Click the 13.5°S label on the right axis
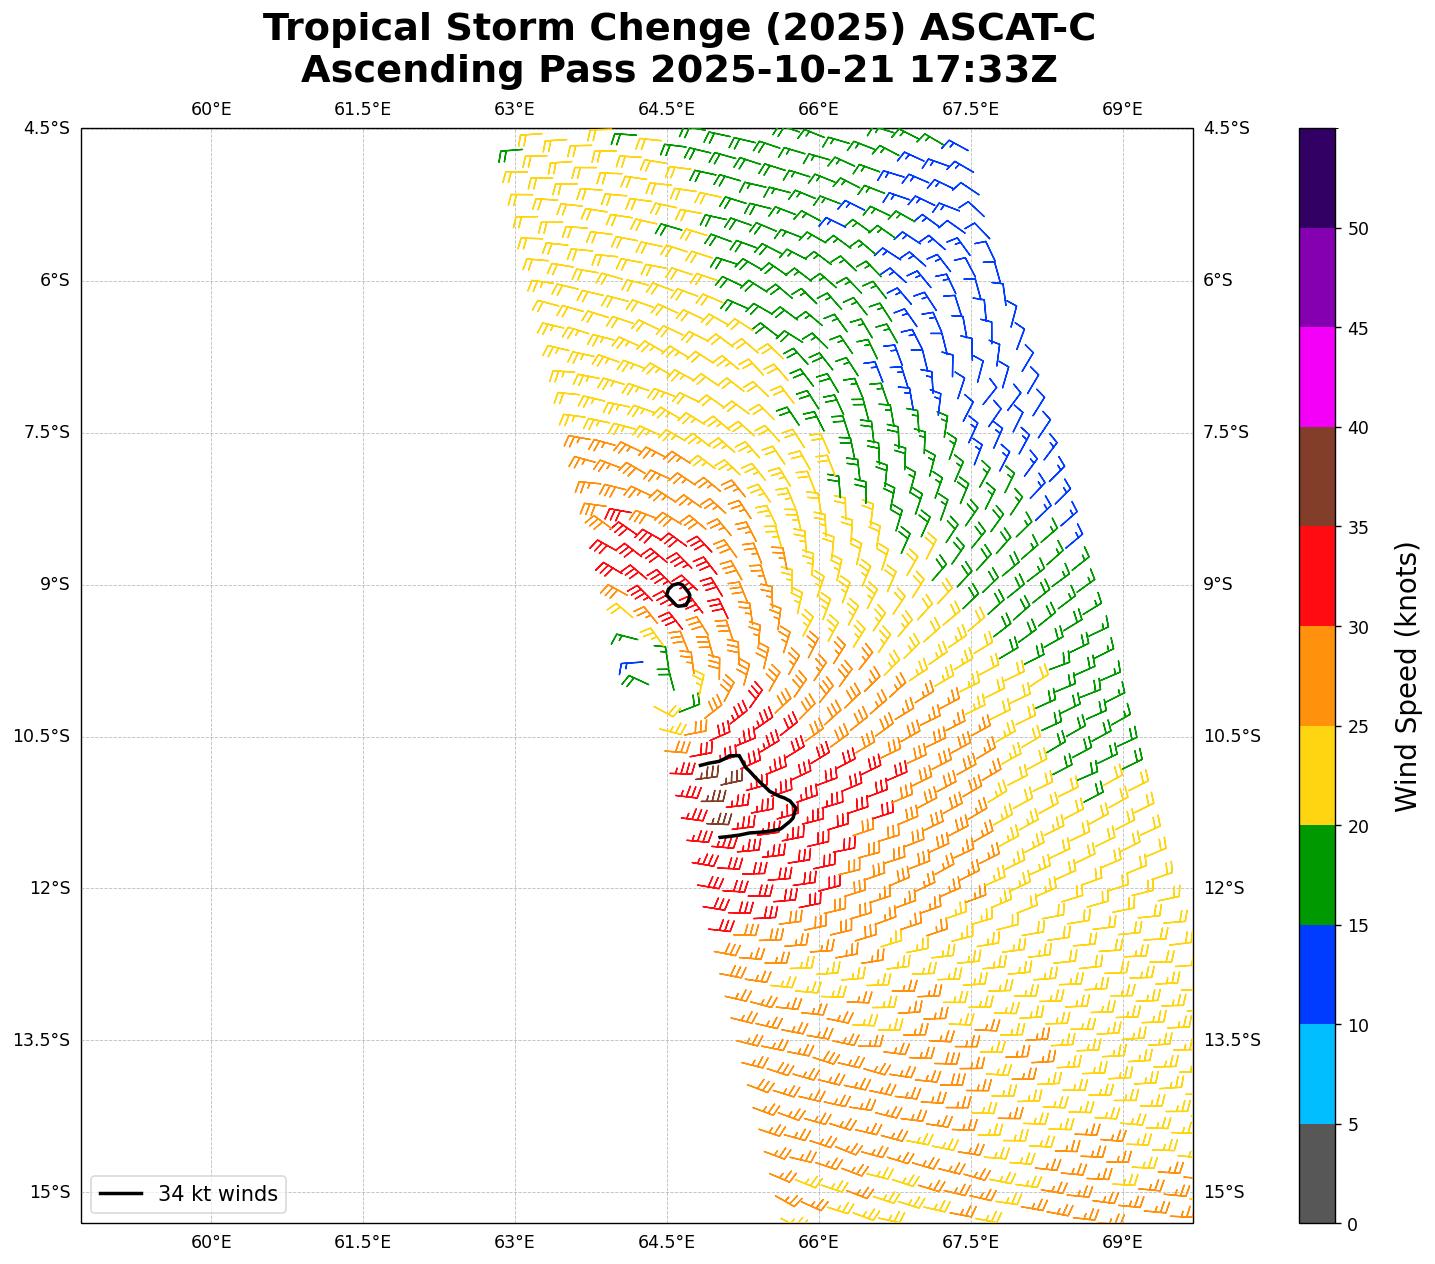The image size is (1435, 1264). click(x=1231, y=1040)
